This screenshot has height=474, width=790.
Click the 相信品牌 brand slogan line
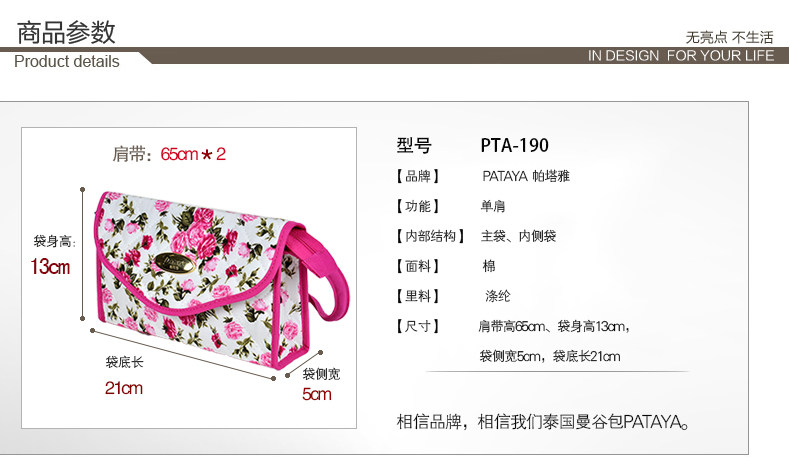[543, 422]
